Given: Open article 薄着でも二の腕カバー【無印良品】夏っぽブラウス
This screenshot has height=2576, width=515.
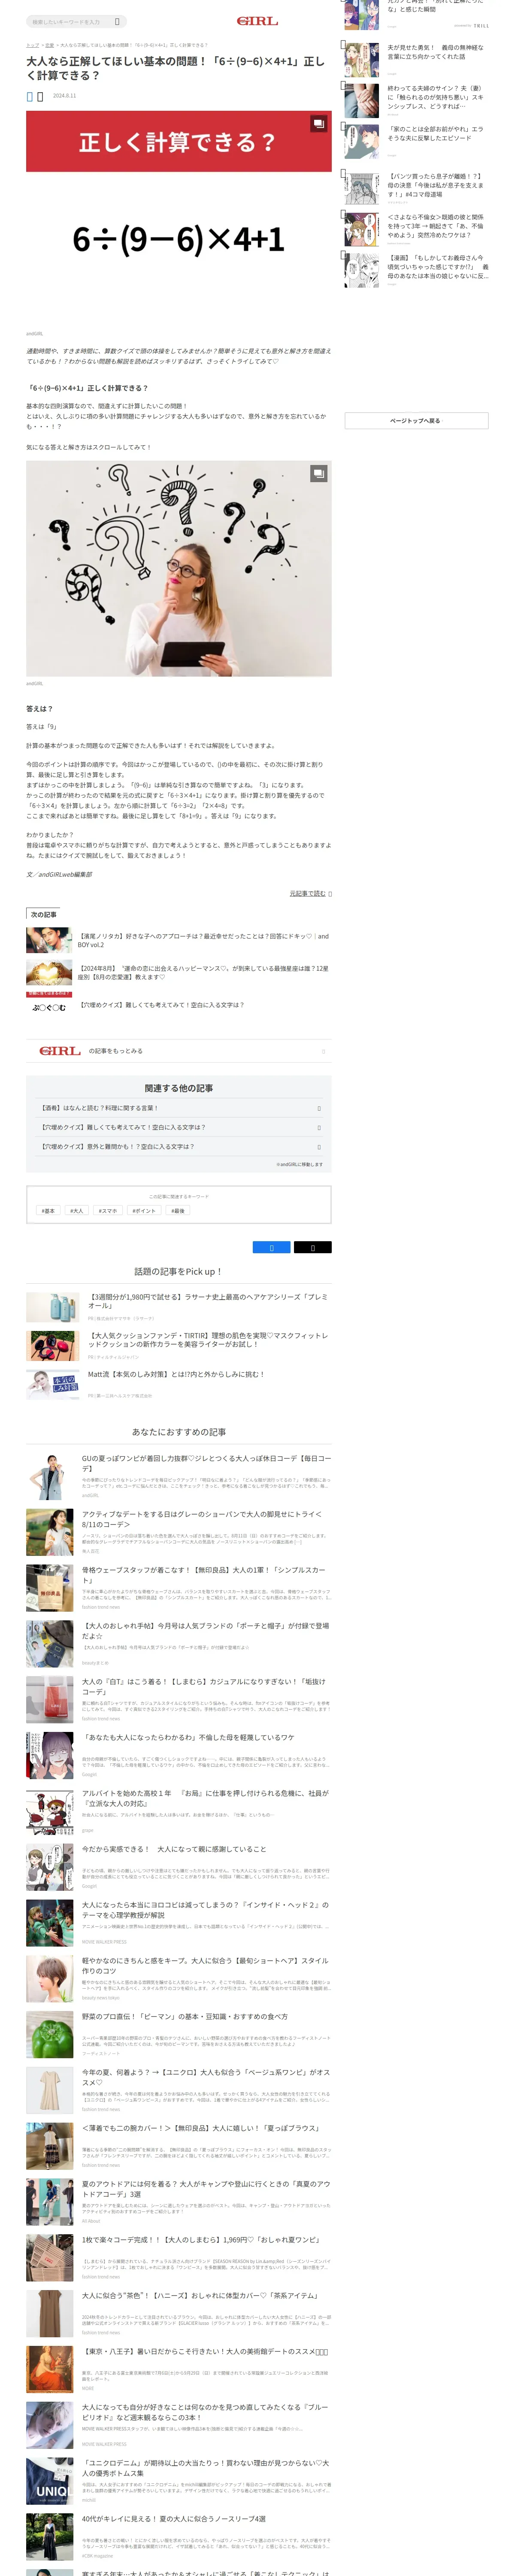Looking at the screenshot, I should pos(200,2128).
